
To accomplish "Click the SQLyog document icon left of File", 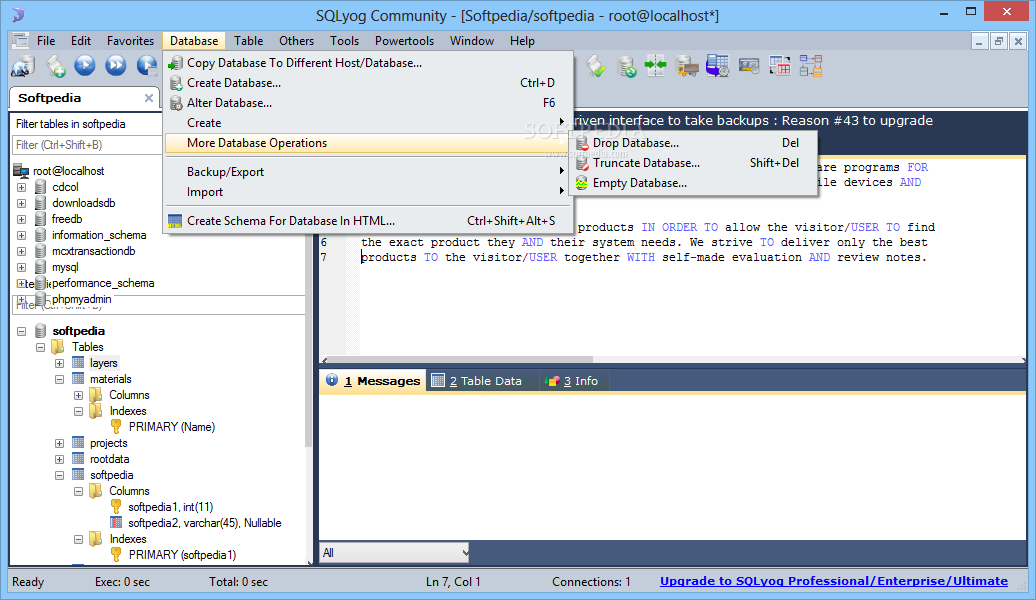I will tap(20, 40).
